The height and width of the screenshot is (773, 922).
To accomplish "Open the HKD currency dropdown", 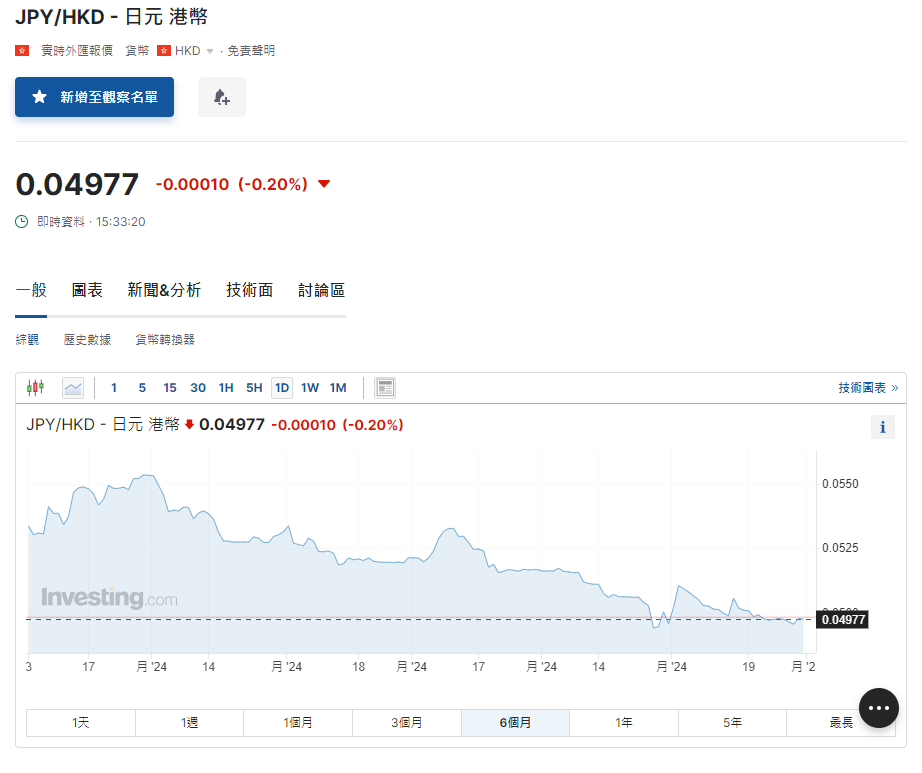I will pyautogui.click(x=209, y=51).
